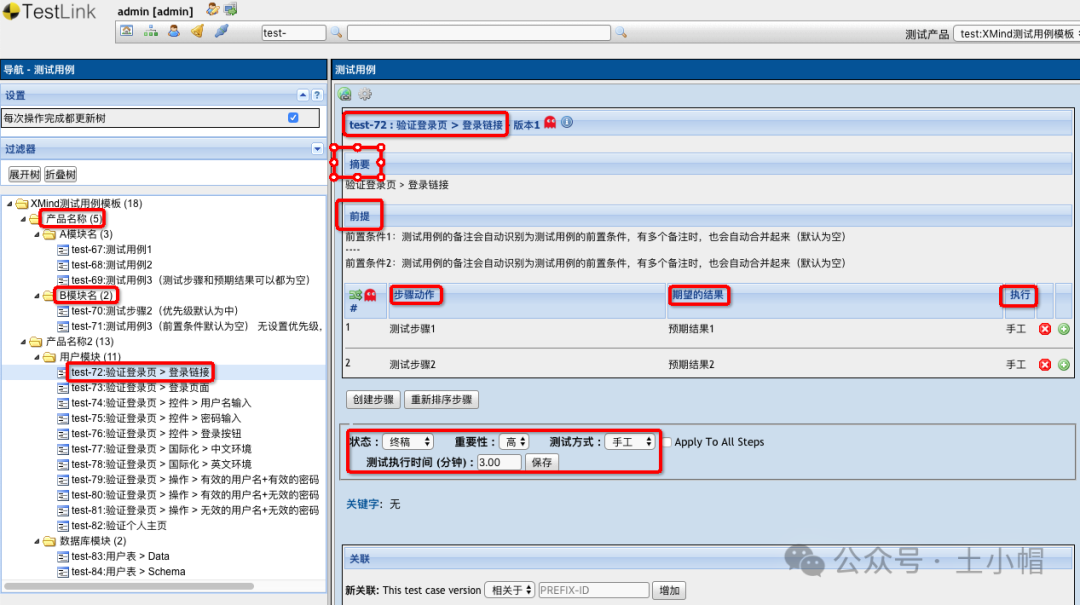The height and width of the screenshot is (605, 1080).
Task: Open the 测试产品 project dropdown
Action: [1017, 33]
